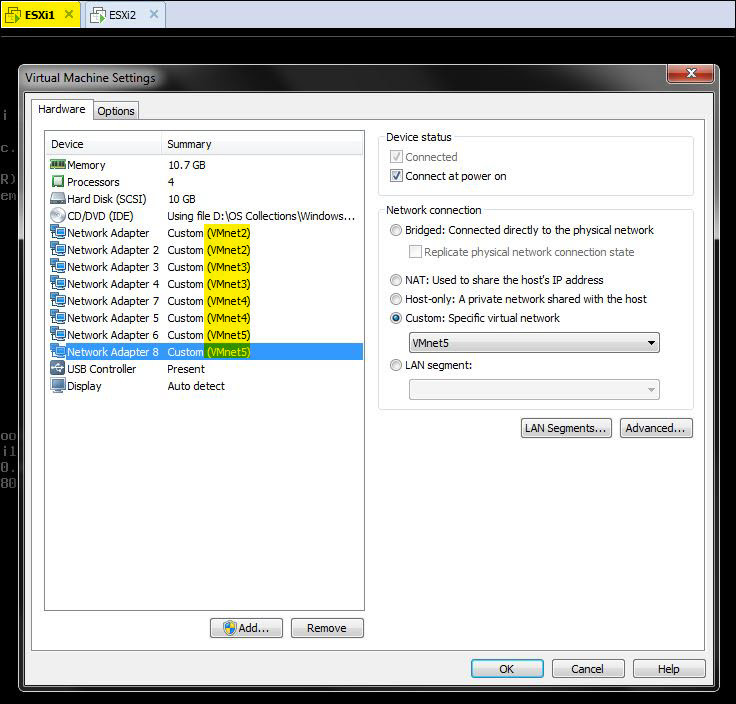Screen dimensions: 736x704
Task: Select the Processors row summary value 4
Action: click(x=171, y=182)
